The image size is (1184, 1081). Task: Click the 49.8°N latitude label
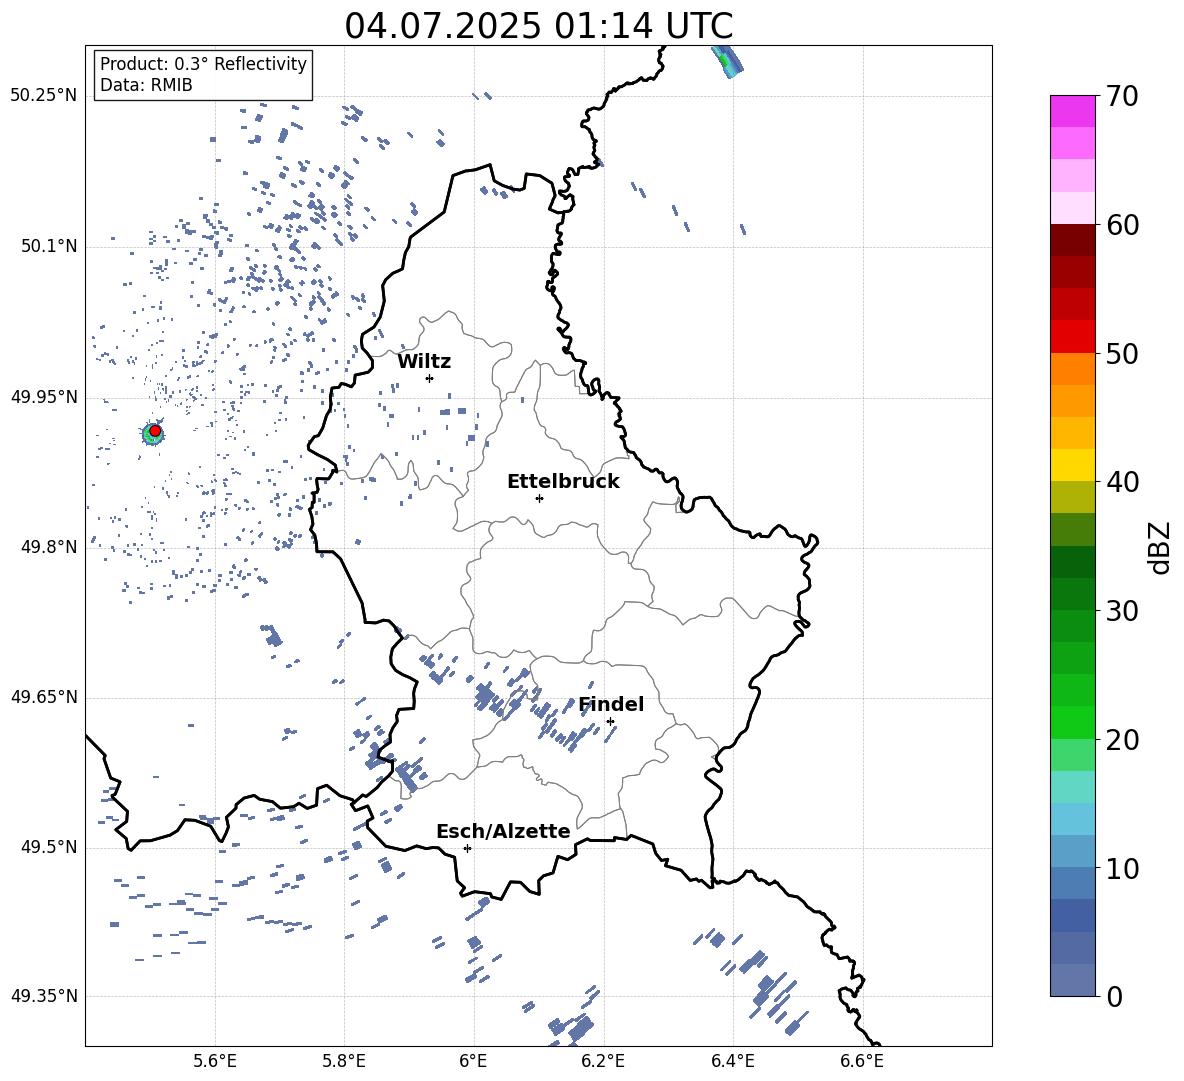(x=49, y=547)
